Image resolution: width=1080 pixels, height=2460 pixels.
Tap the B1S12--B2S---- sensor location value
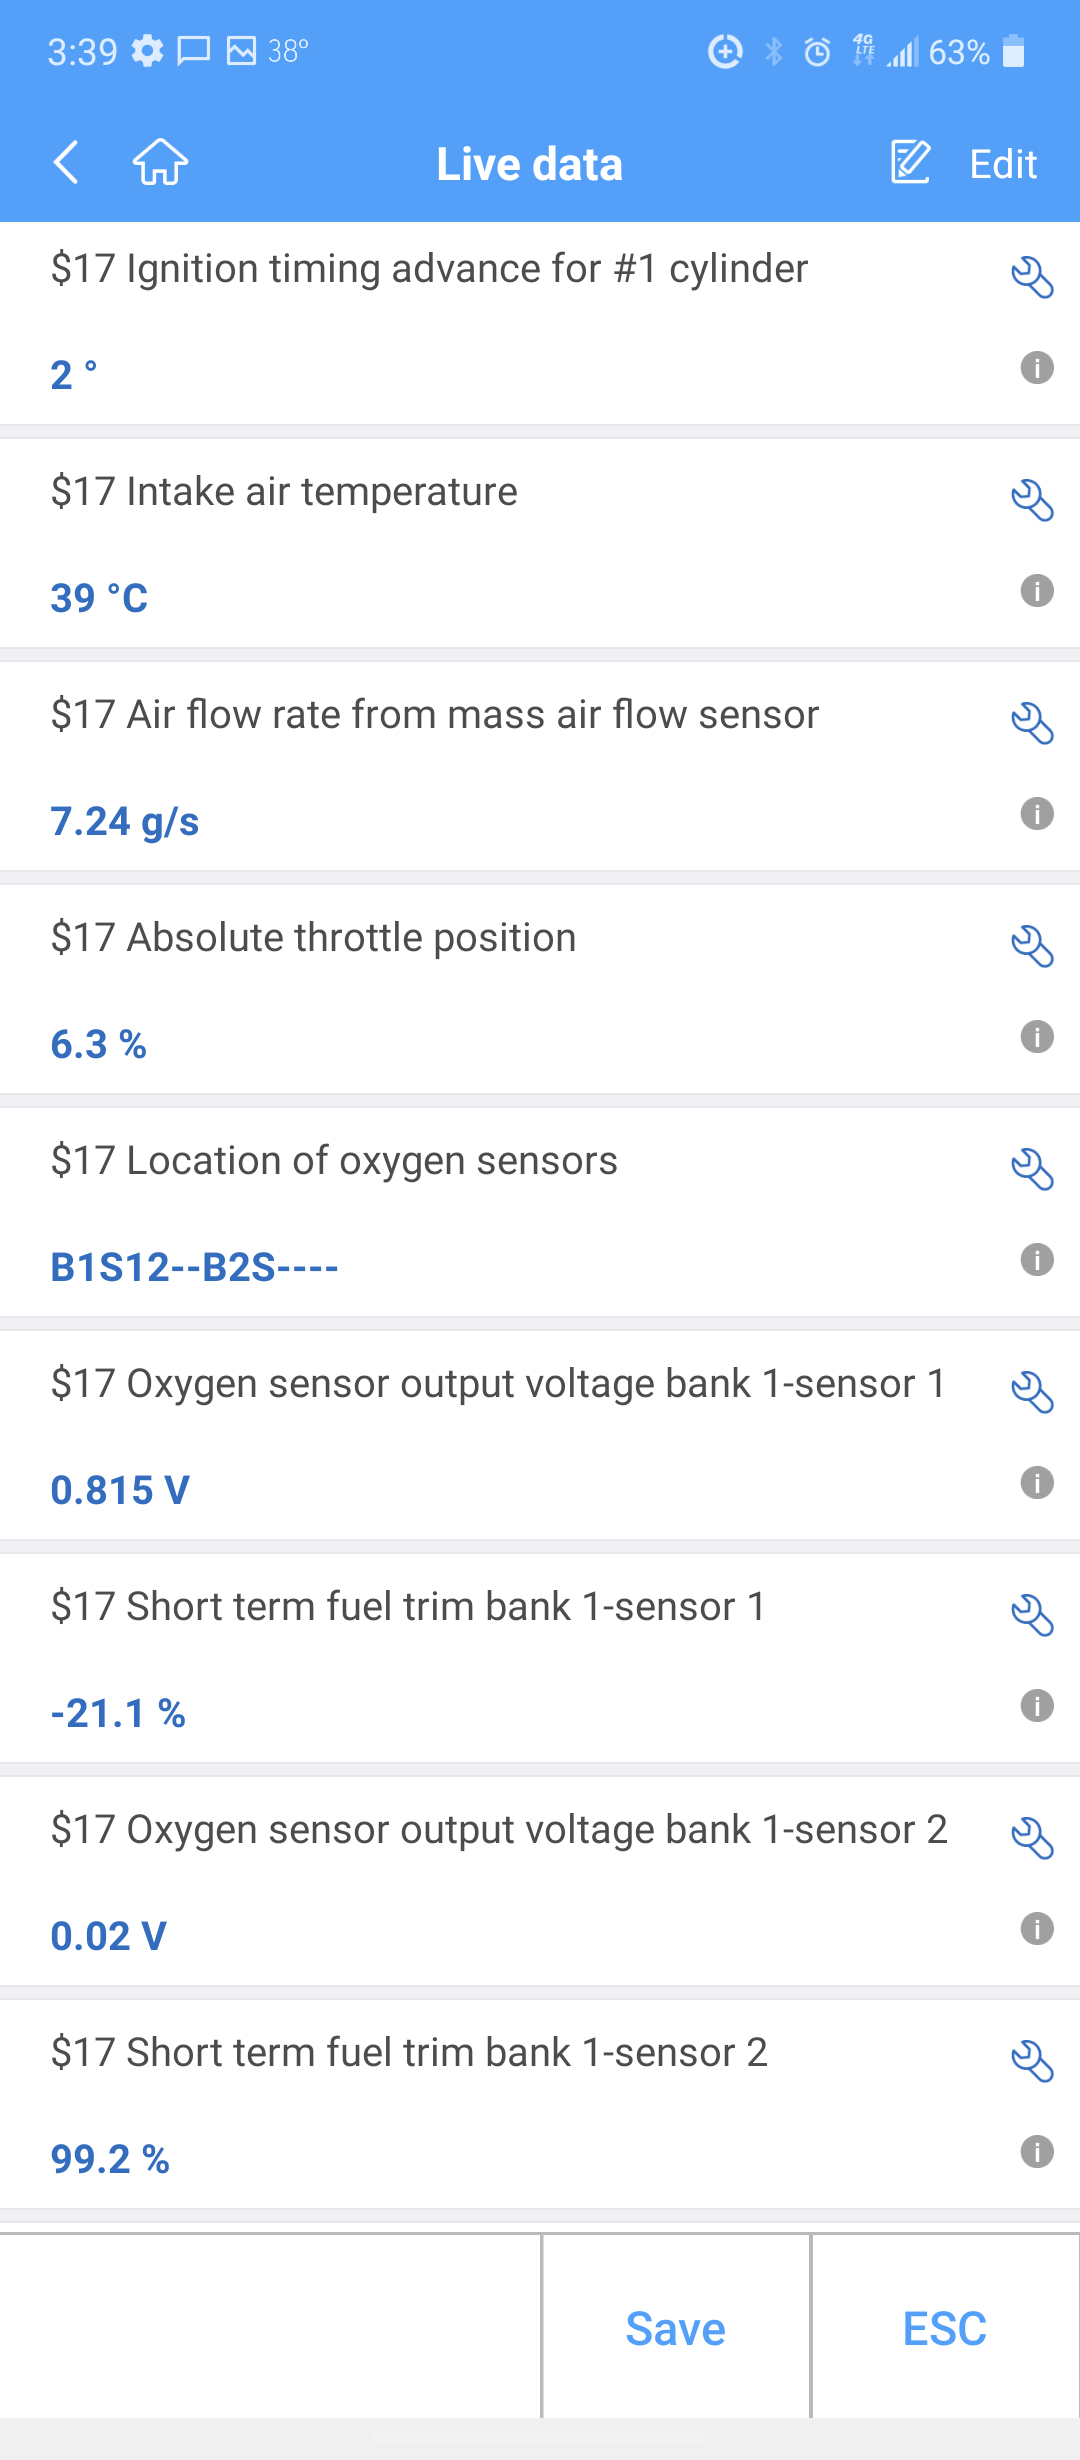coord(194,1268)
